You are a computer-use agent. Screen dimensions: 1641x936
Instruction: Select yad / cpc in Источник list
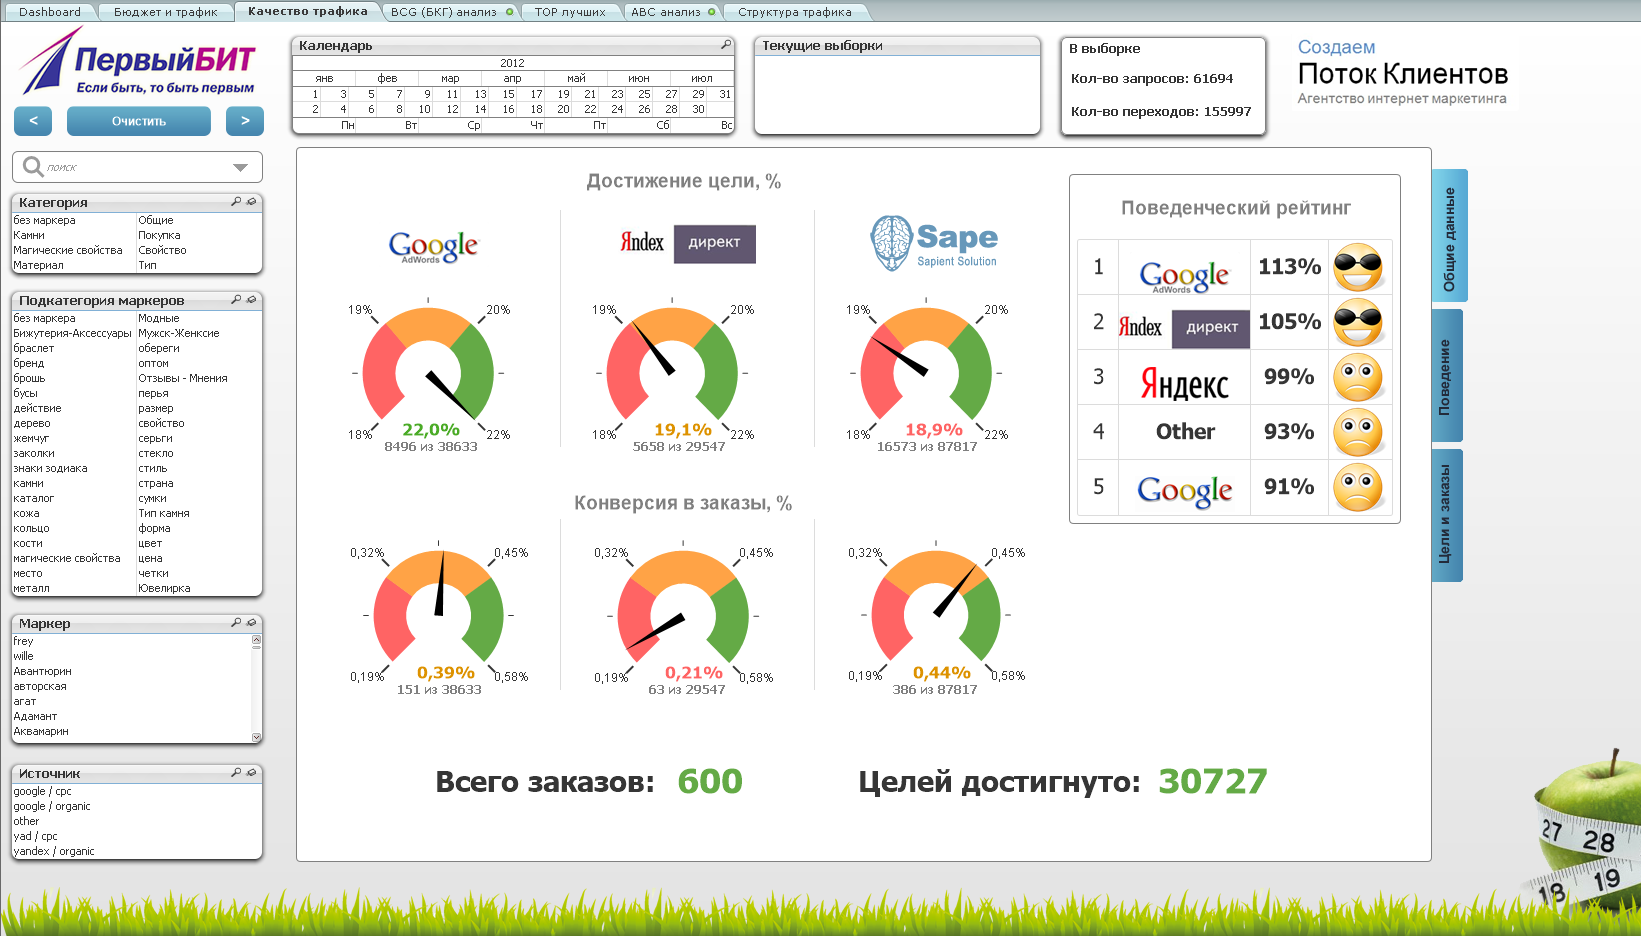[x=137, y=836]
